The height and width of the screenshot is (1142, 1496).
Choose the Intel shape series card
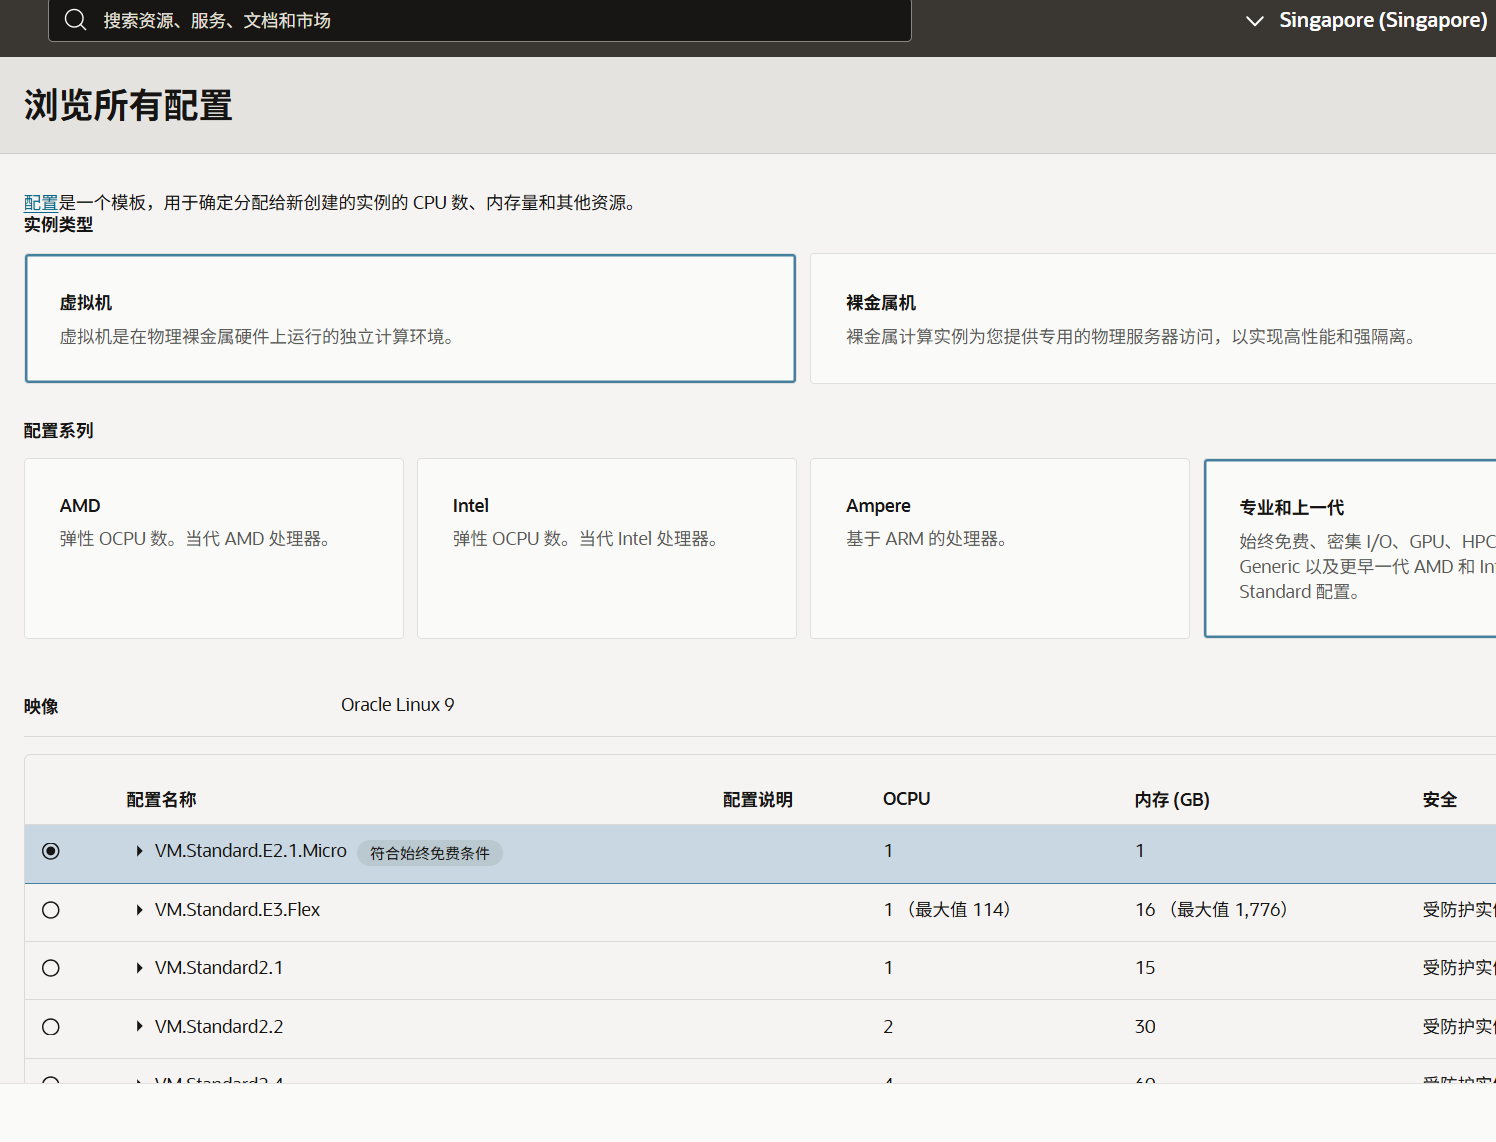[x=607, y=548]
